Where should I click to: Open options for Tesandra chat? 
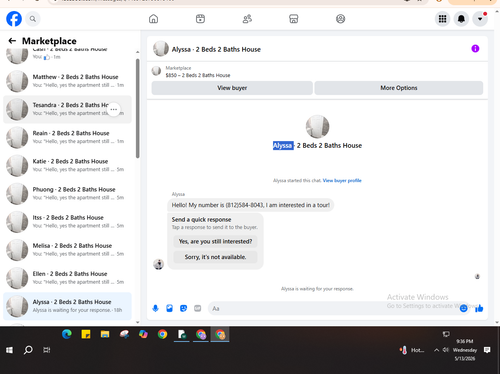114,109
